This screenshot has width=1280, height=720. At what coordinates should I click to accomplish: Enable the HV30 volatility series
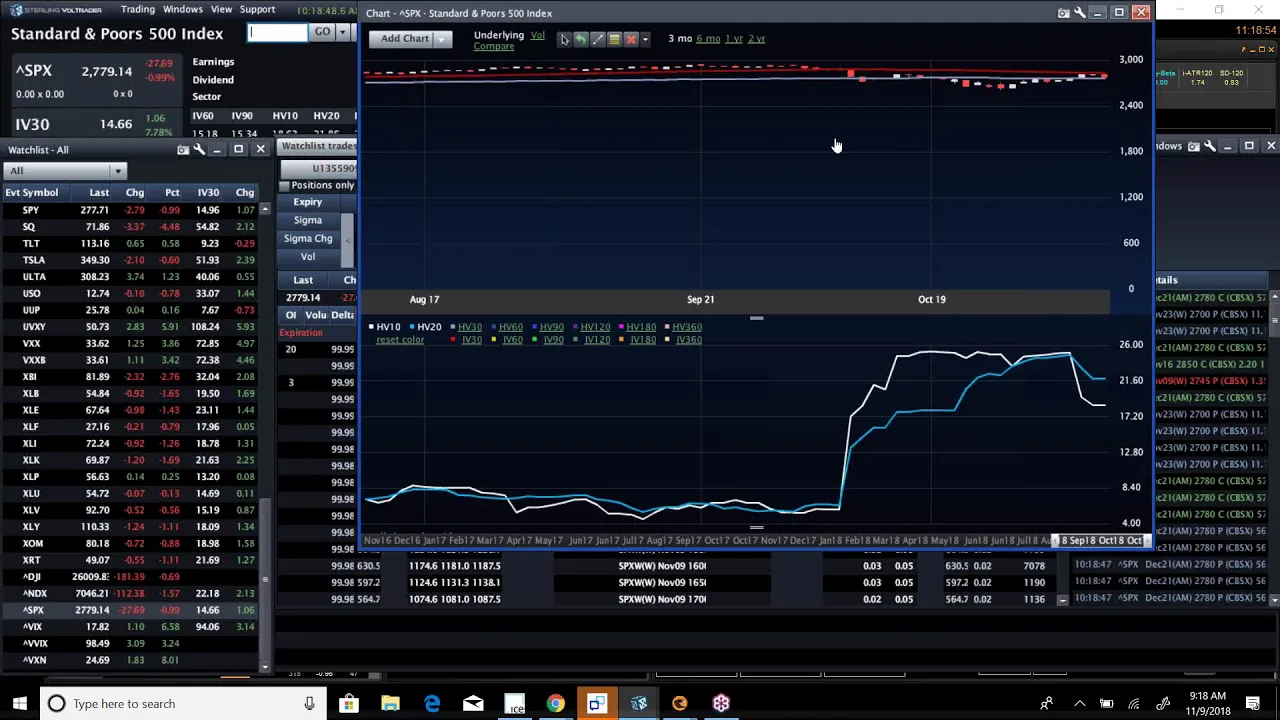[470, 327]
